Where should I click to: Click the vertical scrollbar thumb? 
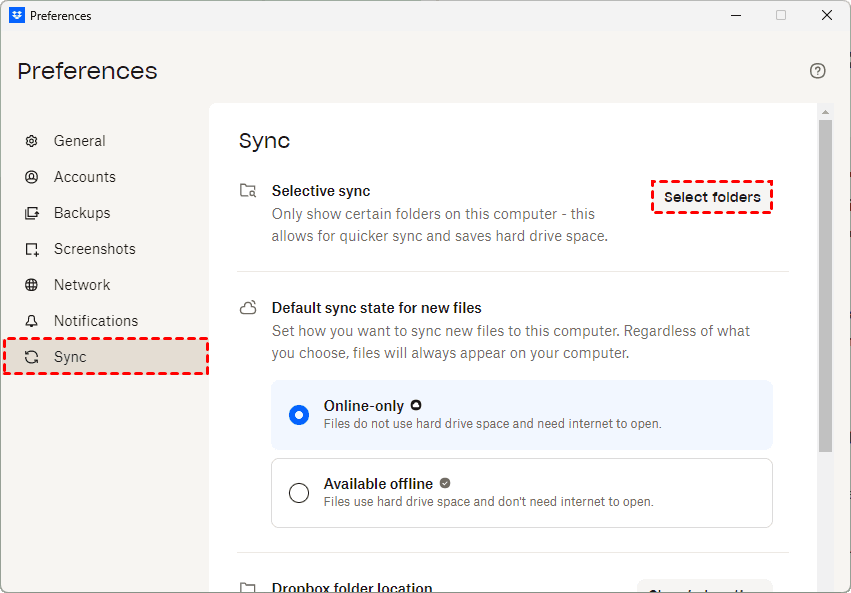(x=825, y=285)
